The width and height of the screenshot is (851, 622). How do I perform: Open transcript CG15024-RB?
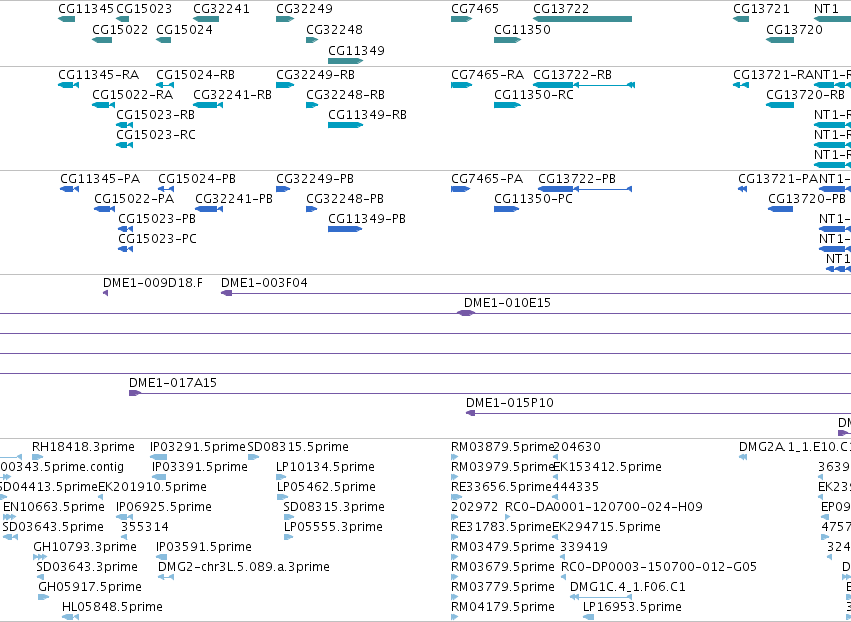195,75
